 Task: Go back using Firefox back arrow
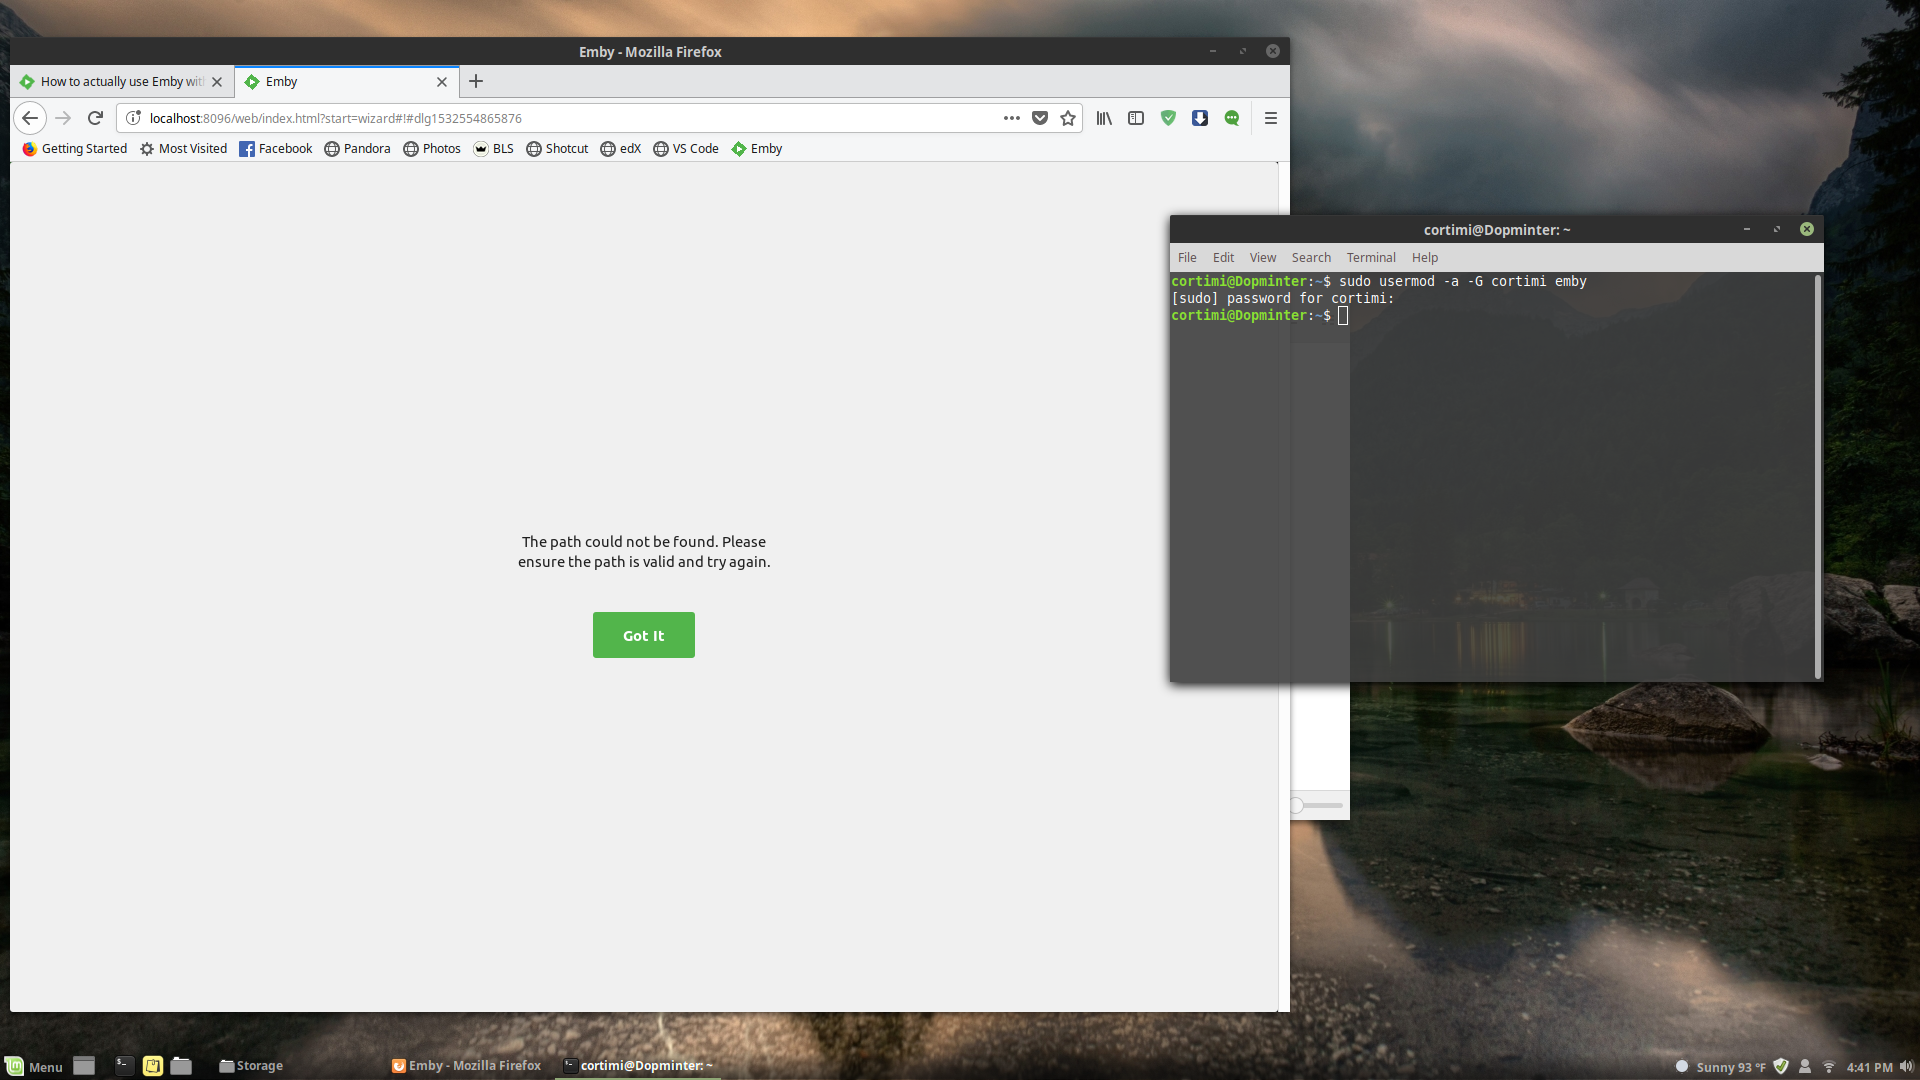click(x=30, y=118)
